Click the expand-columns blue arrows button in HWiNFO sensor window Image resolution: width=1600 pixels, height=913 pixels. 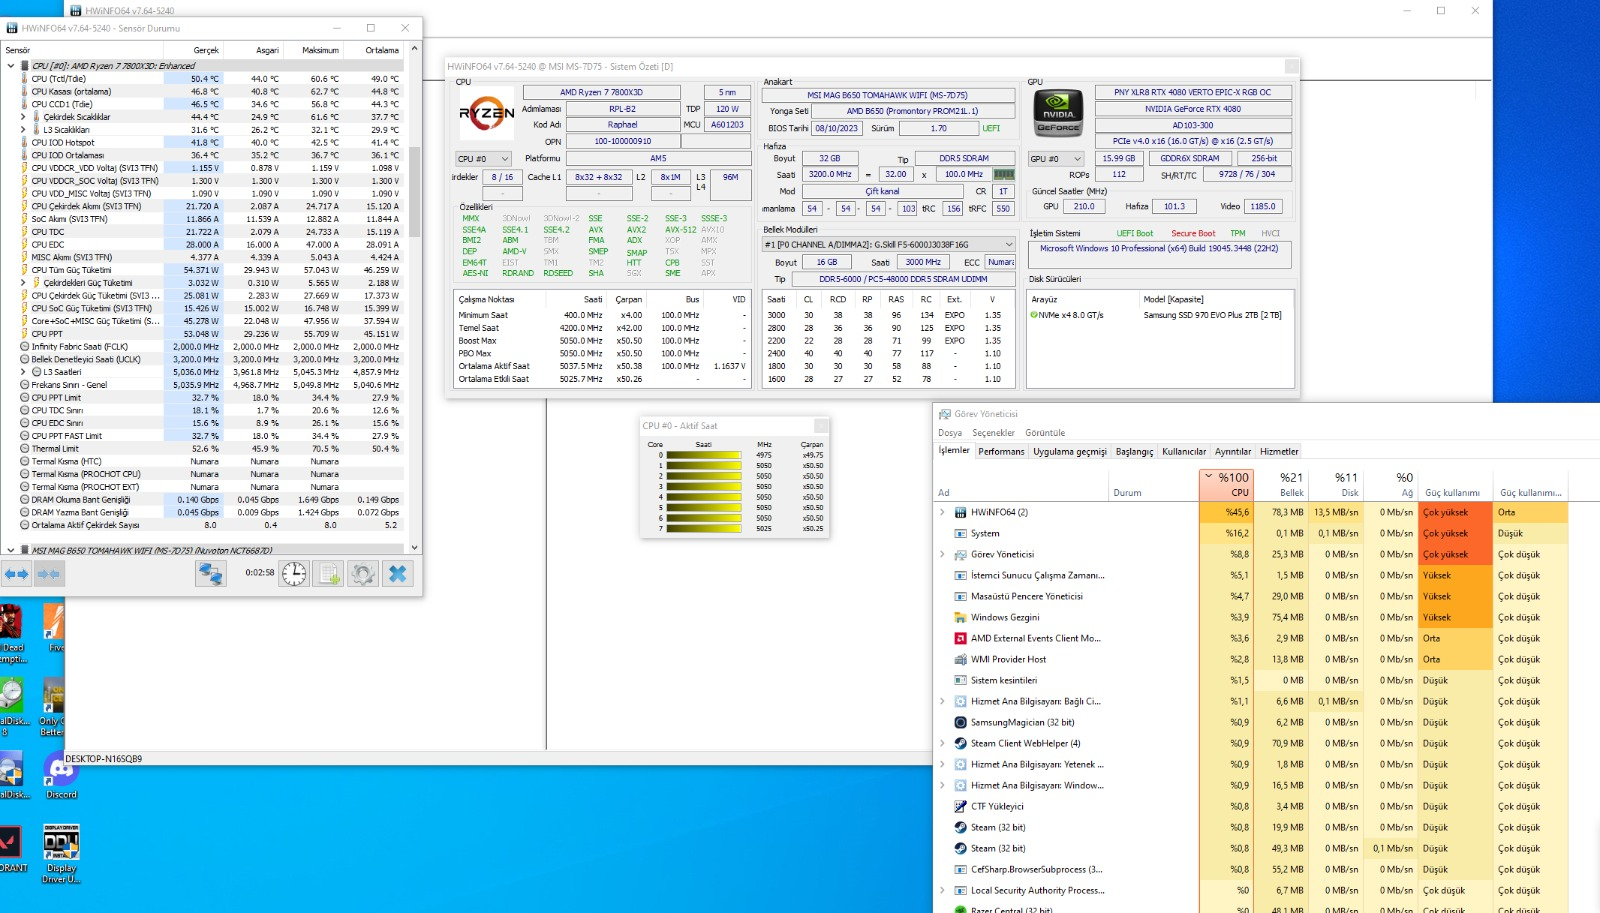[x=17, y=574]
